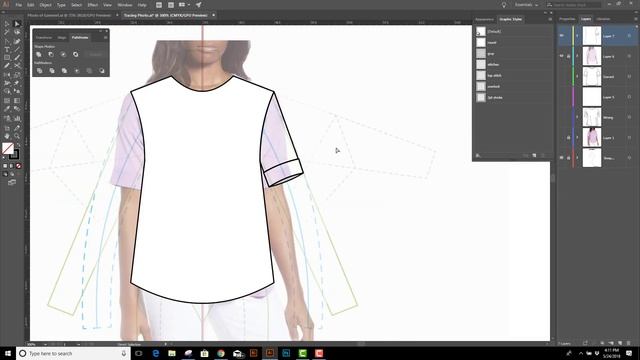Open the Effect menu
640x360 pixels.
[x=93, y=5]
